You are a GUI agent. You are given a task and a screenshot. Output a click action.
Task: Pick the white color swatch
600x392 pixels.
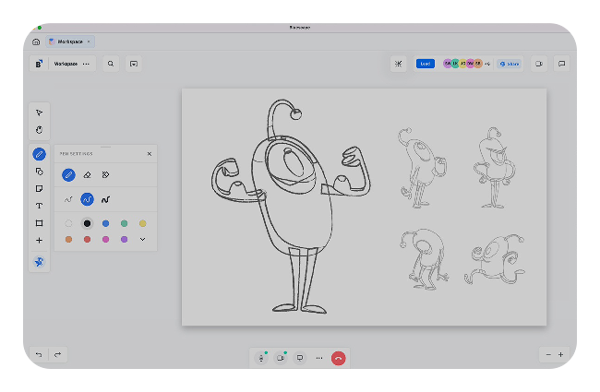[x=68, y=223]
